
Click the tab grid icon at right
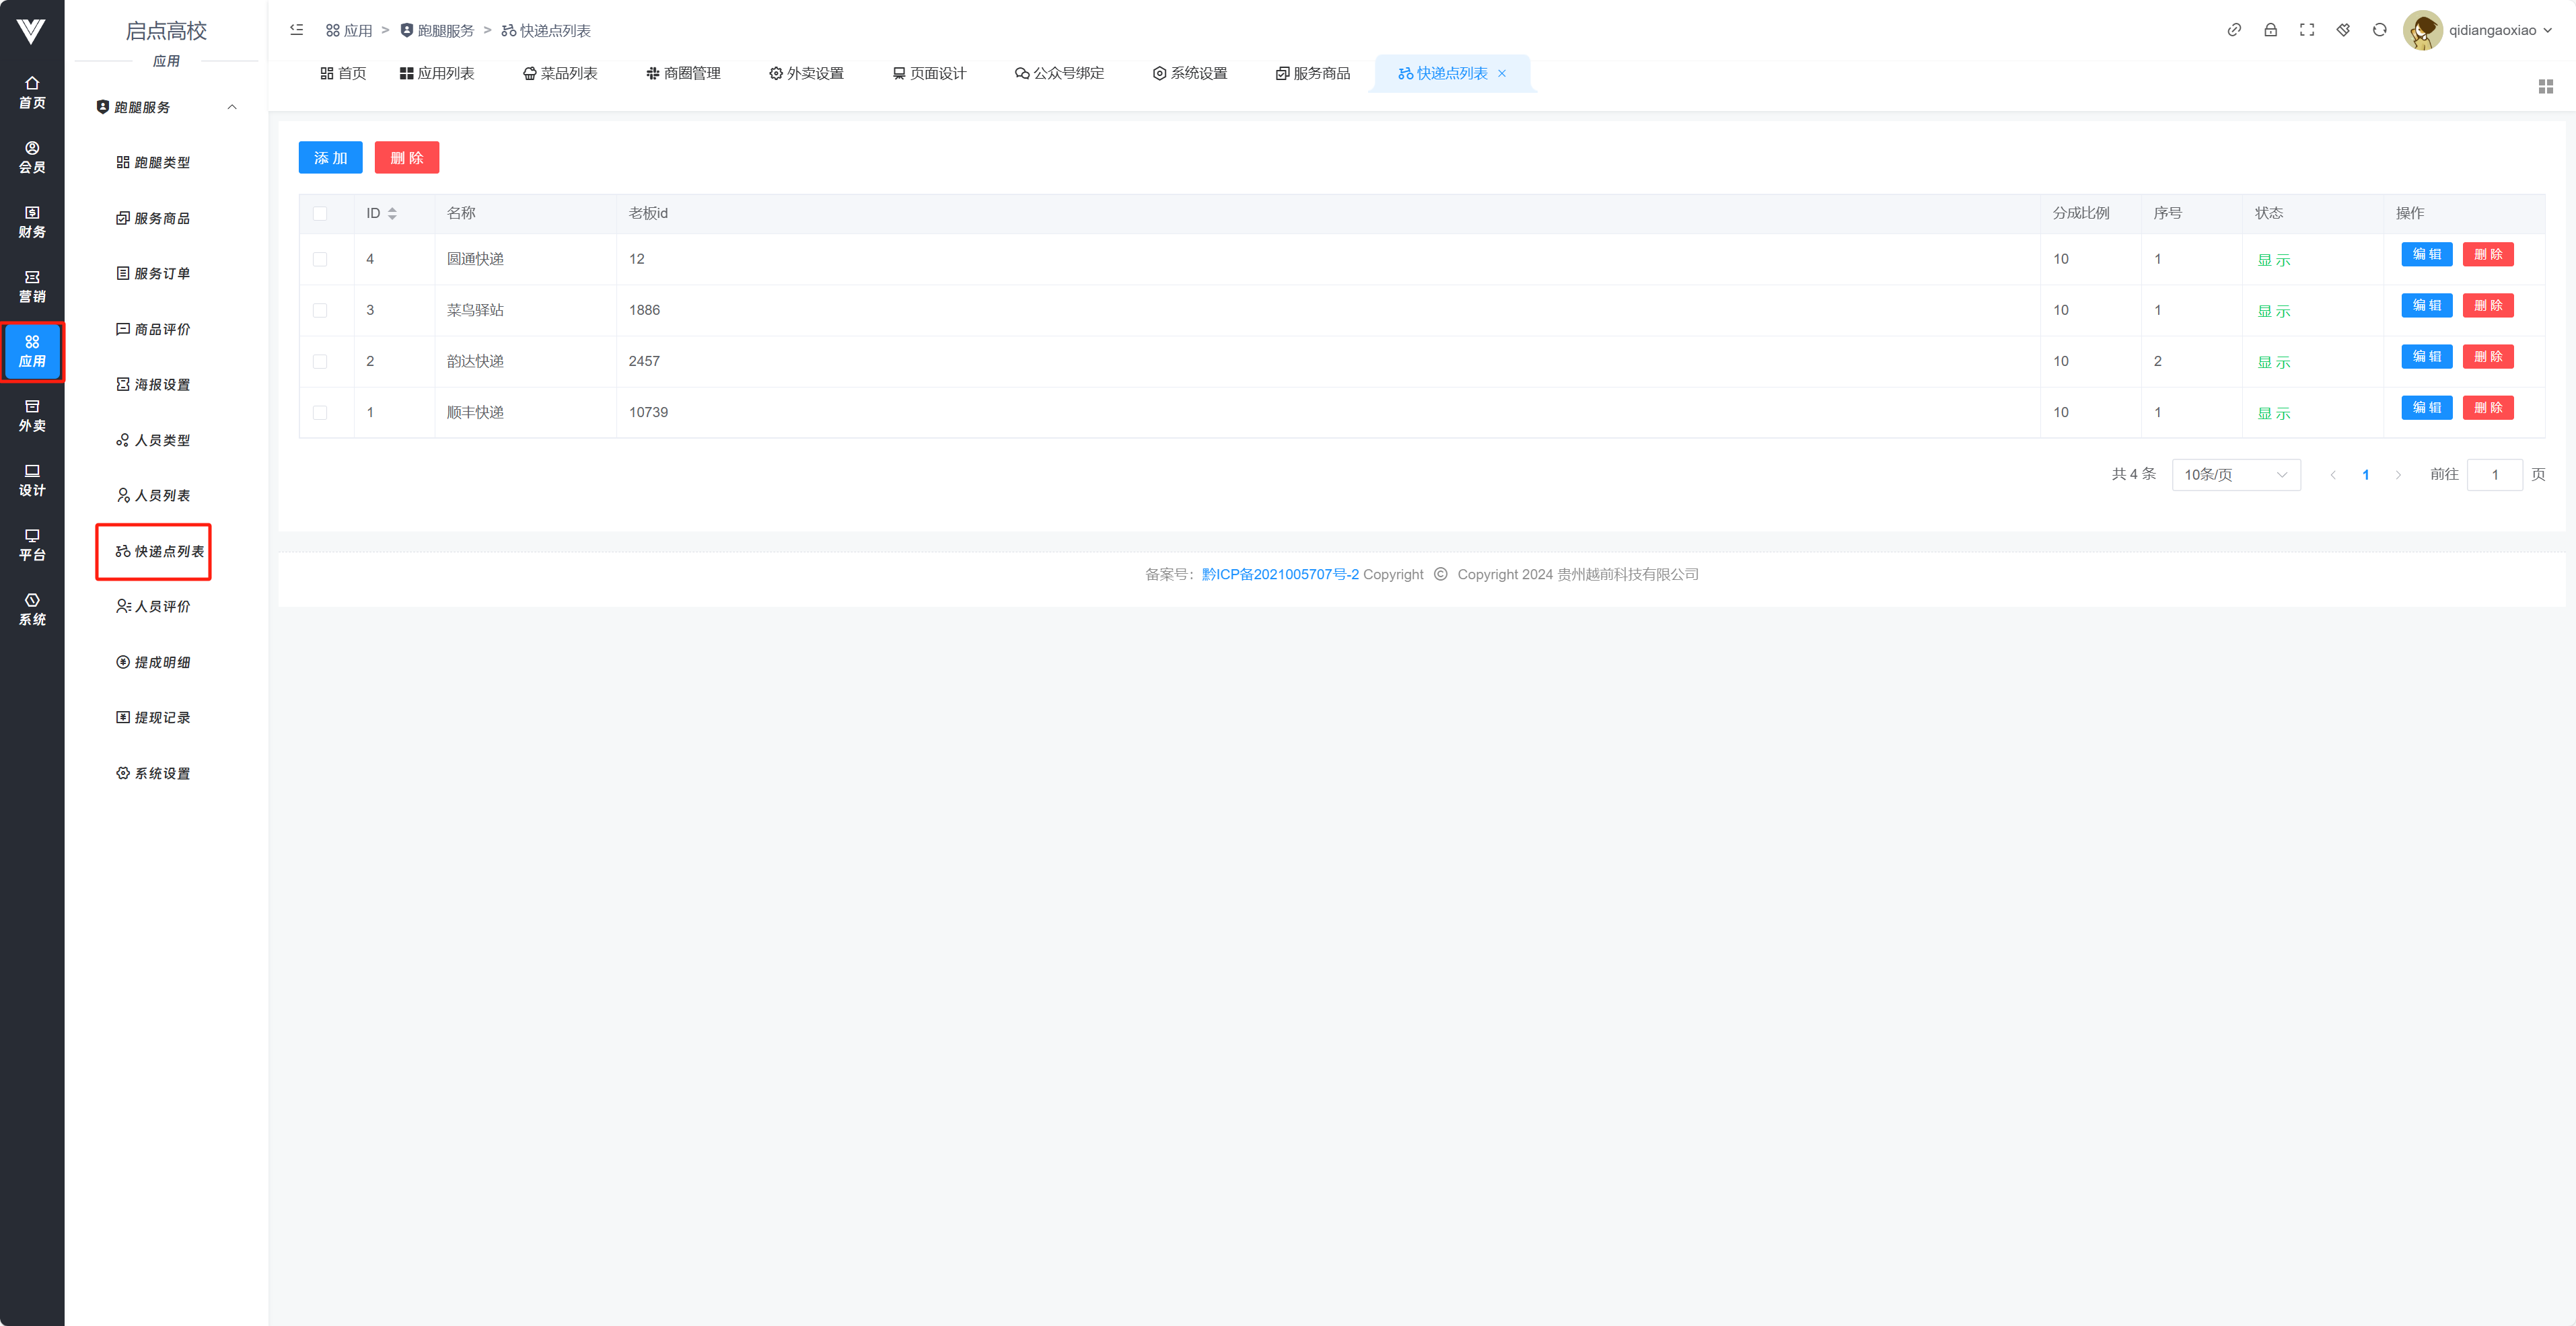point(2545,87)
